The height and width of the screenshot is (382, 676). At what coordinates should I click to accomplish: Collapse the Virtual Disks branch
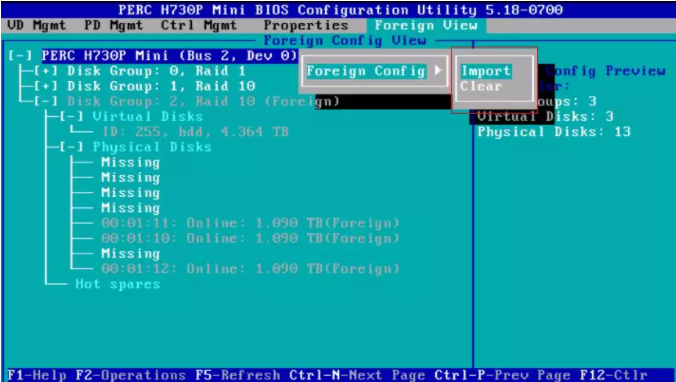[71, 116]
